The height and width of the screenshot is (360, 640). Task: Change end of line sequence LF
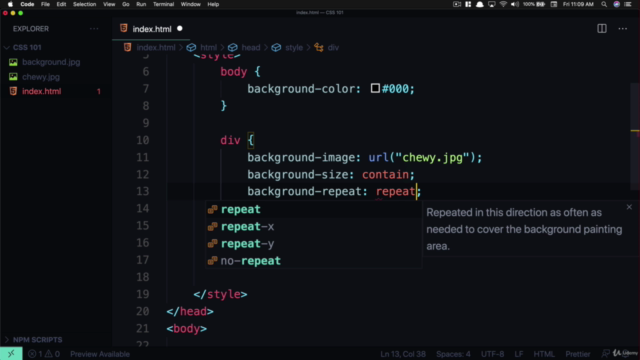tap(519, 354)
